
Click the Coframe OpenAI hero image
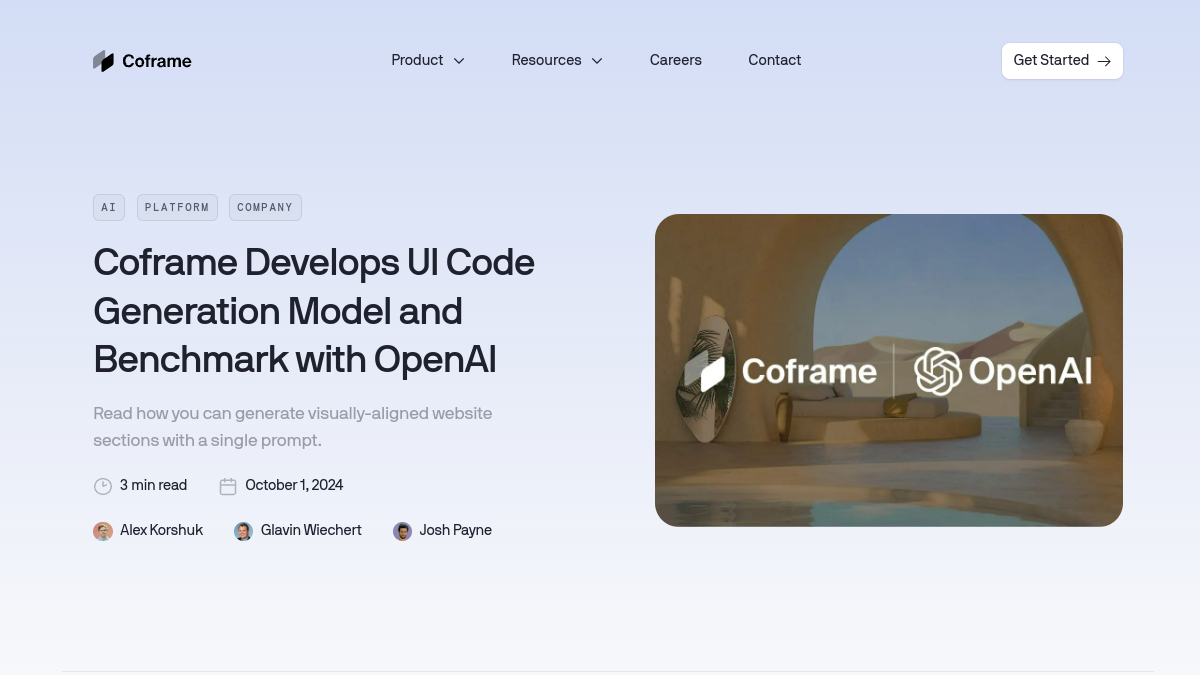coord(889,370)
